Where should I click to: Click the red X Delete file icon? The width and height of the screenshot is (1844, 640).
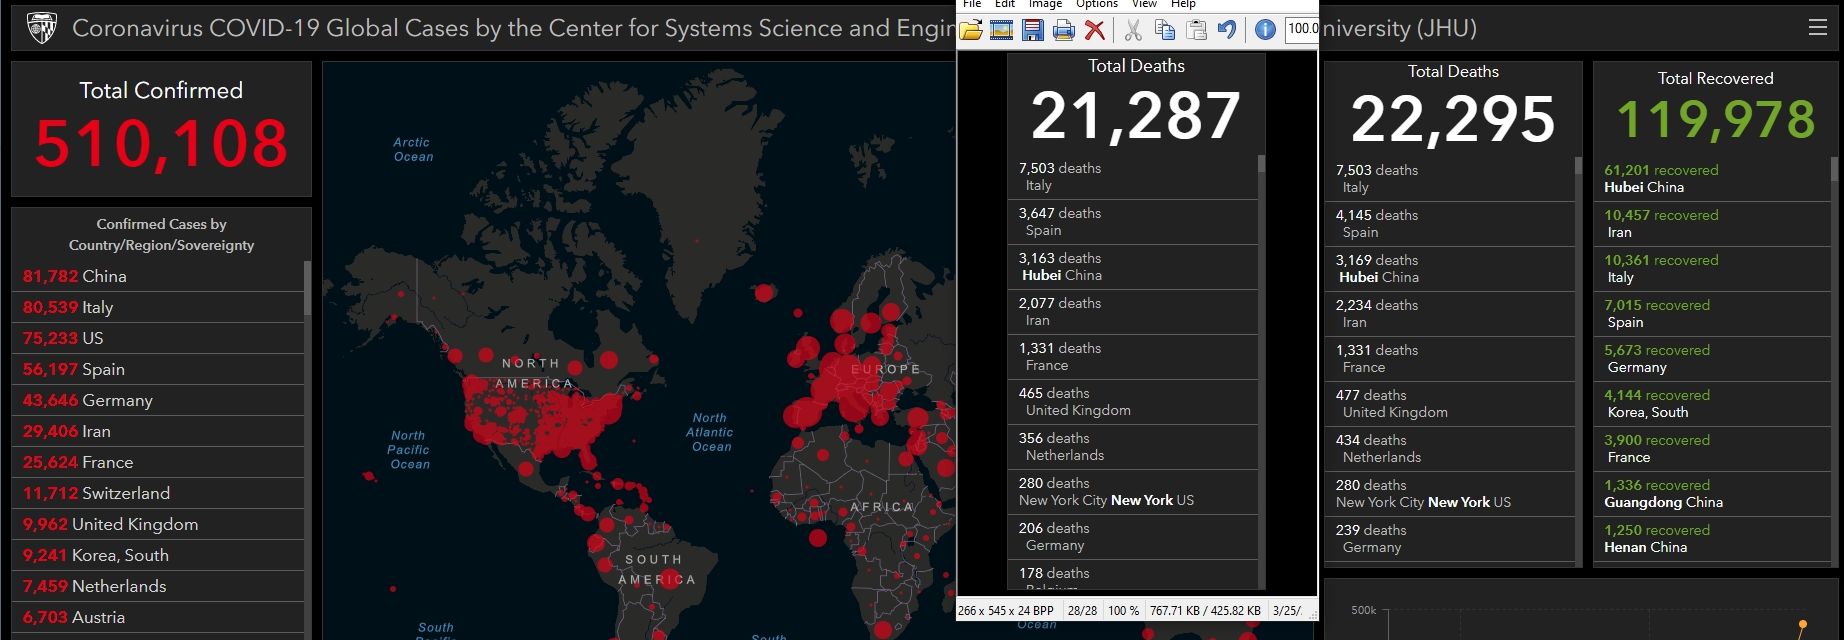pos(1095,30)
